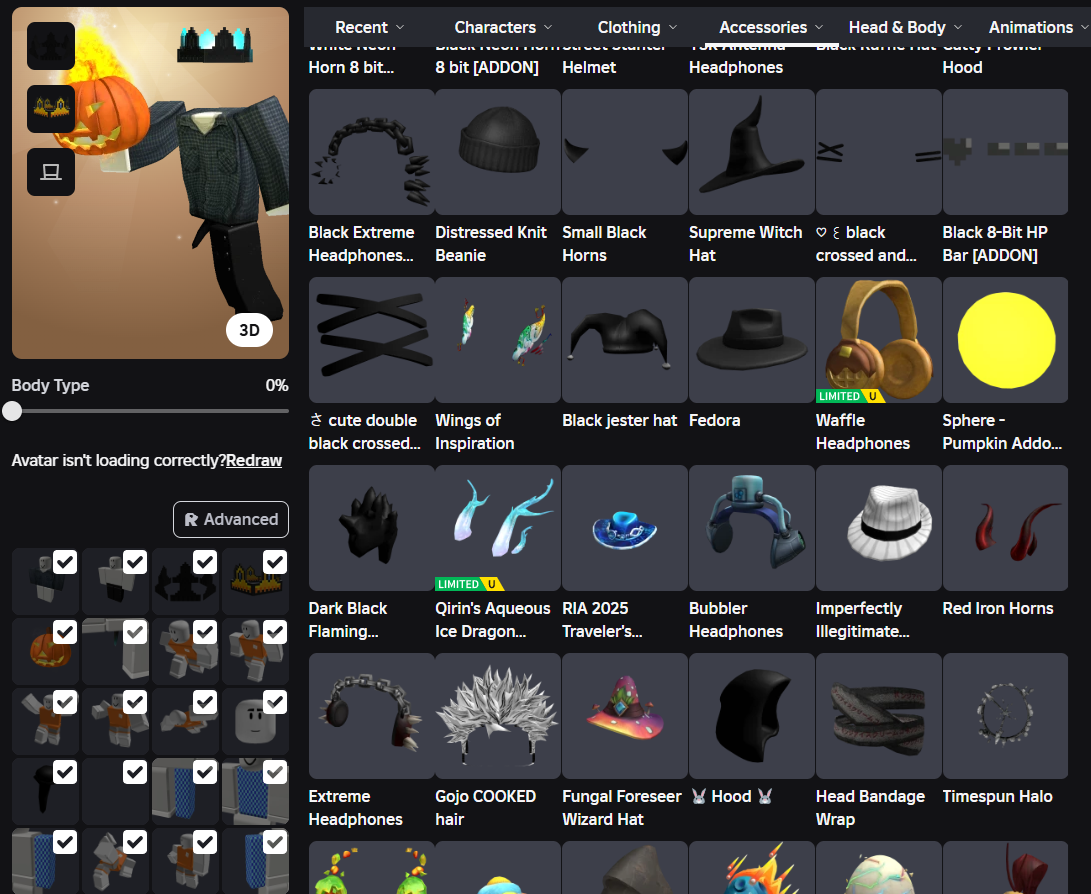
Task: Uncheck the blocky smiling head item
Action: coord(275,702)
